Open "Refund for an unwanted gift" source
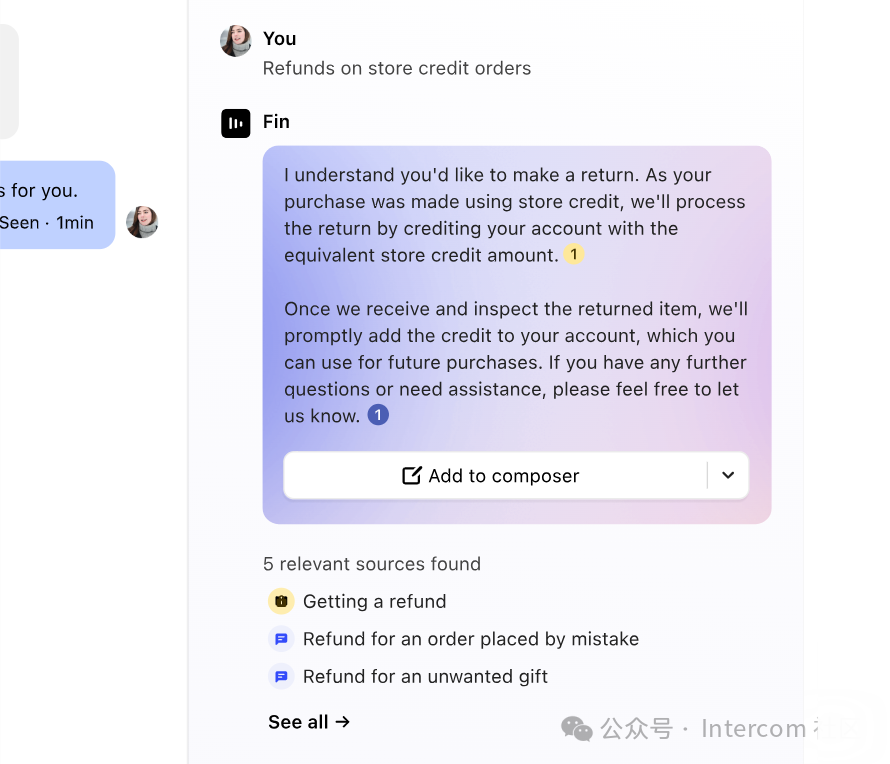Image resolution: width=890 pixels, height=764 pixels. point(425,677)
